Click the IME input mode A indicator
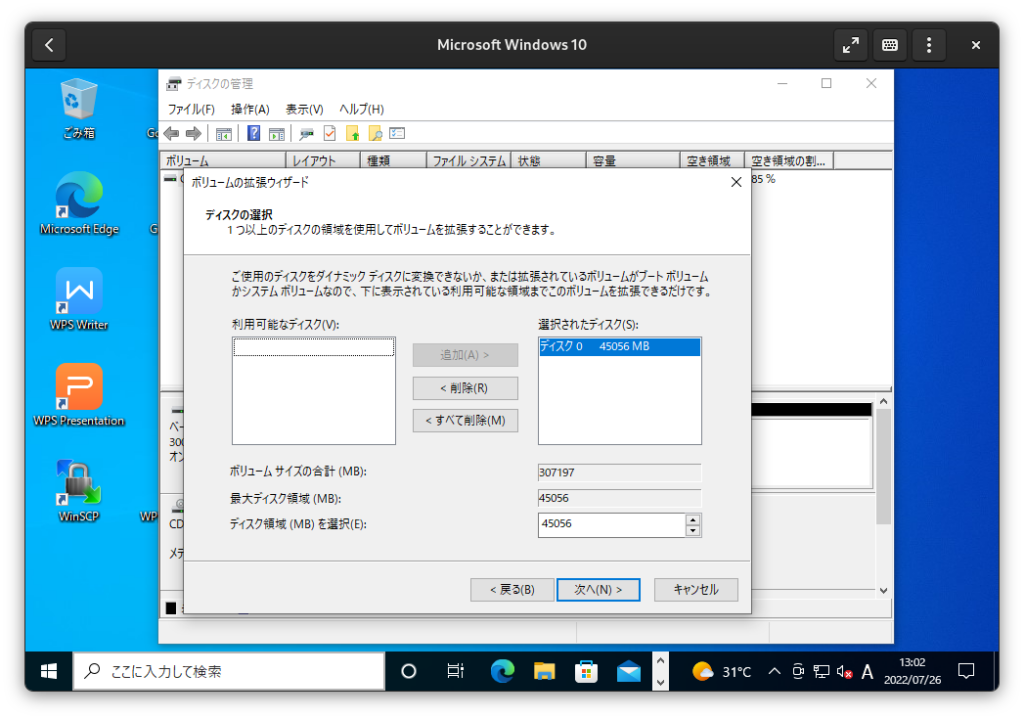 pyautogui.click(x=867, y=671)
